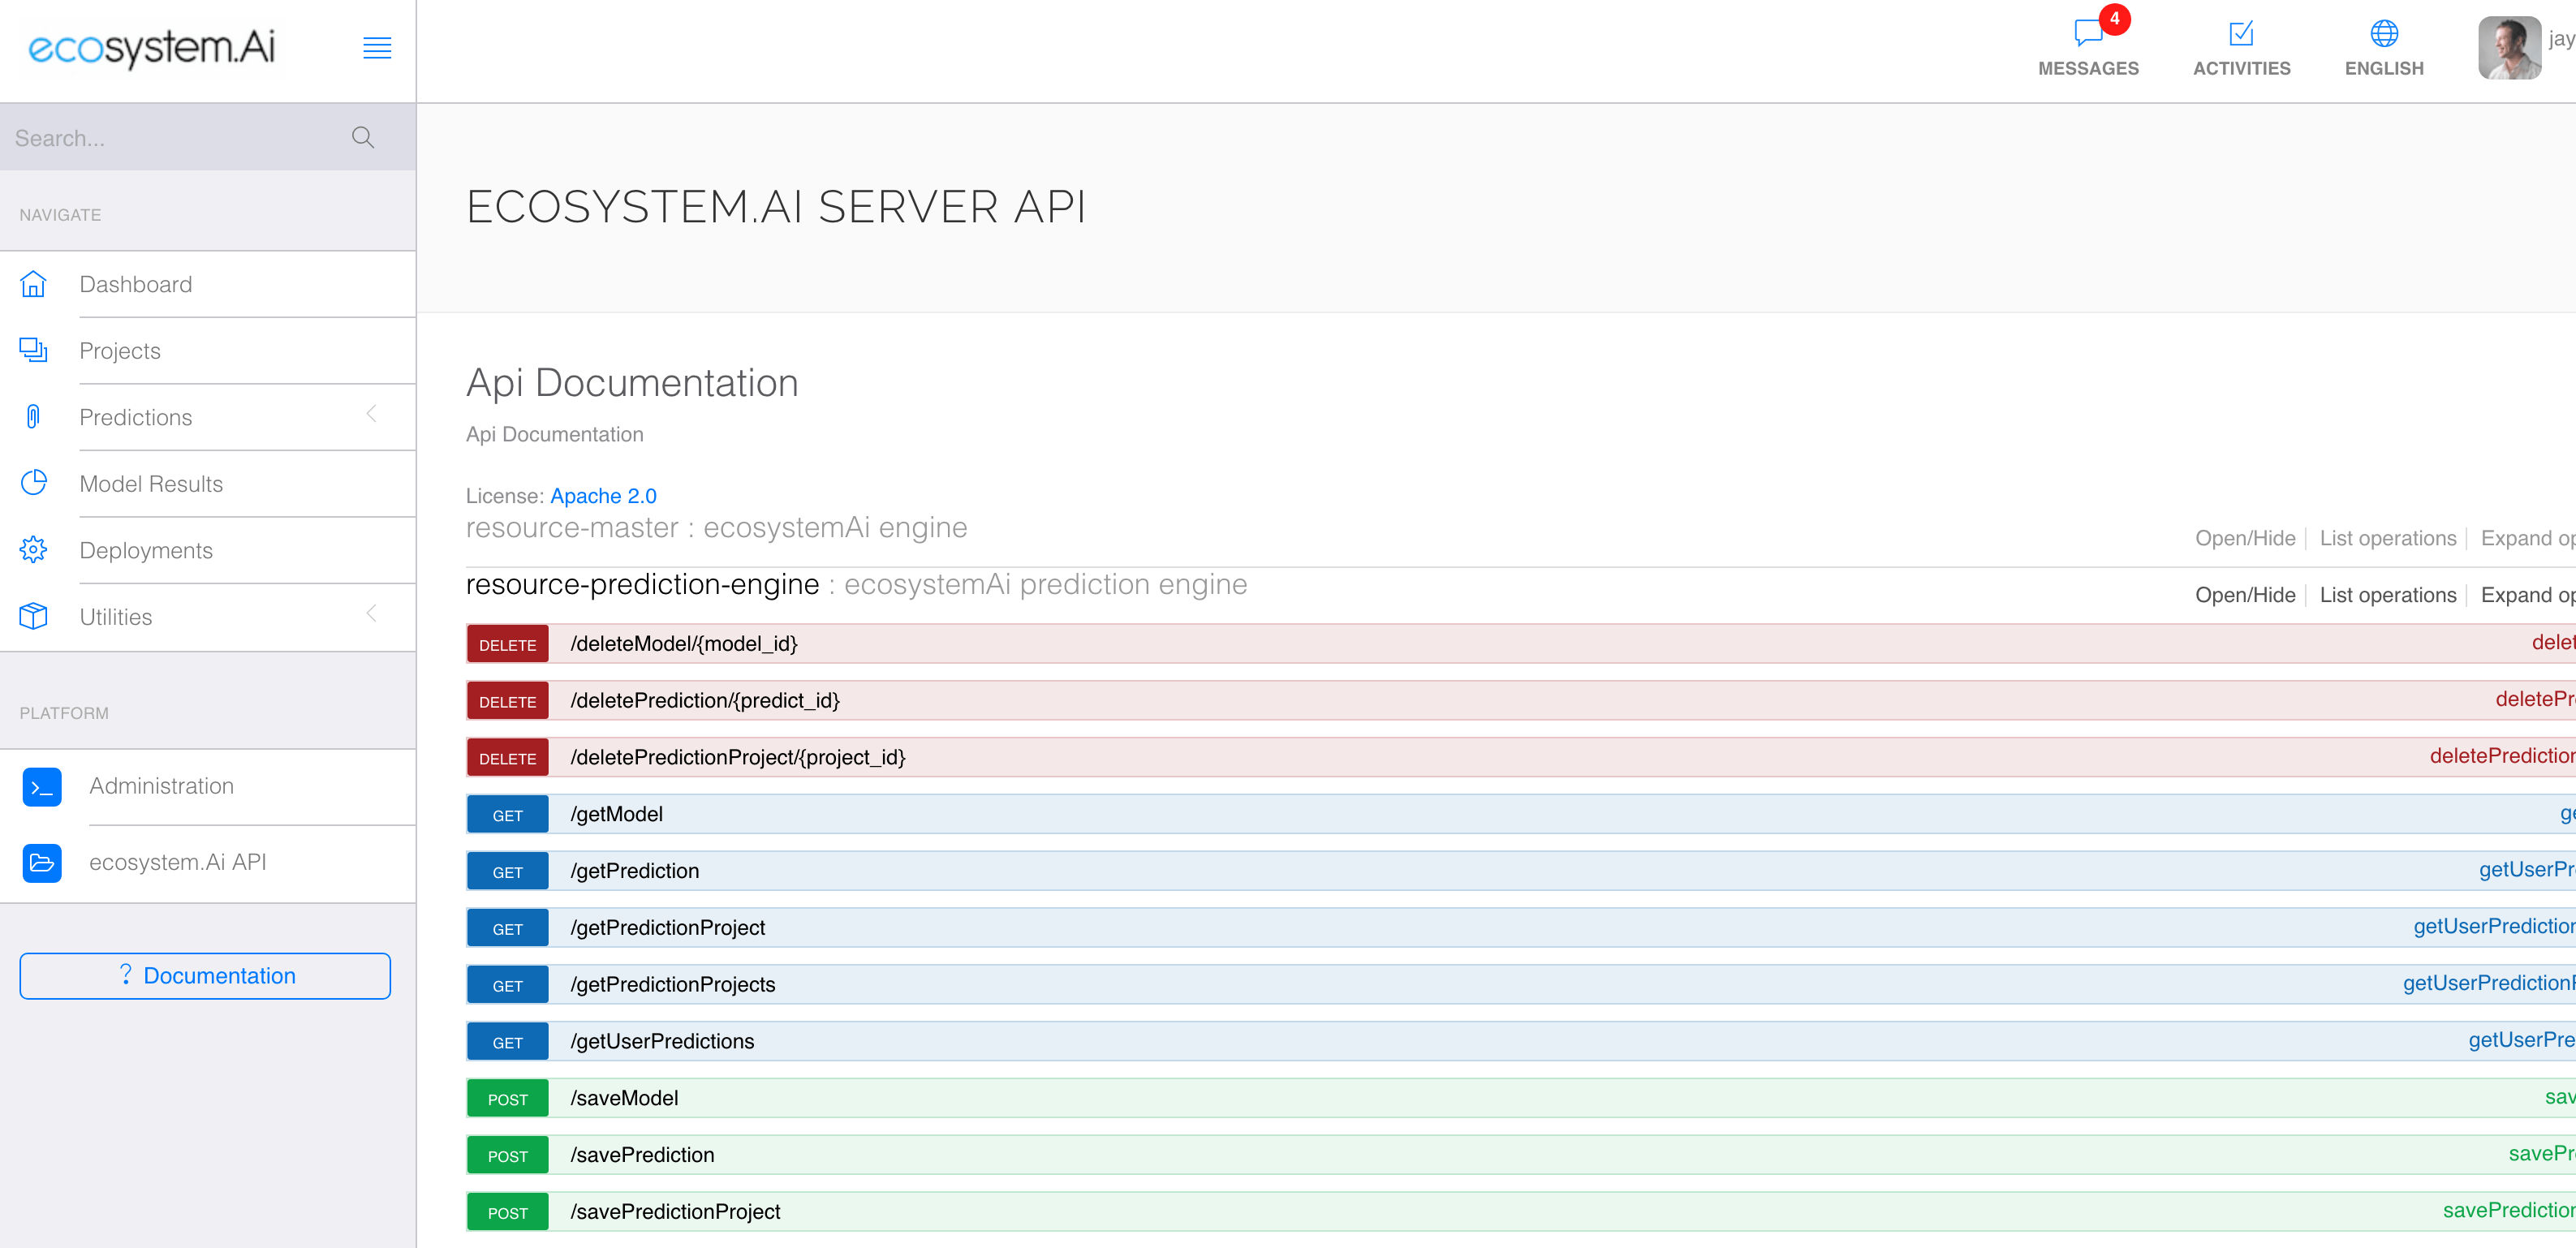Click the Model Results pie chart icon

tap(33, 483)
